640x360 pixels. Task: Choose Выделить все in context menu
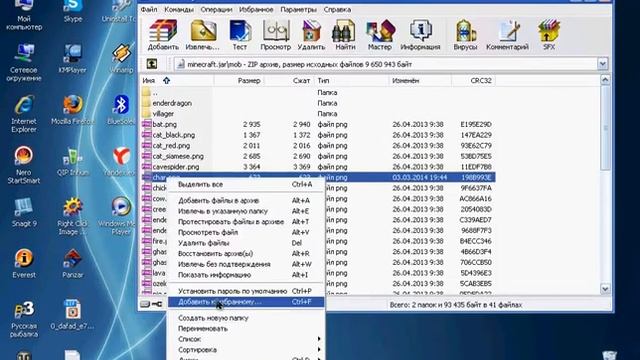(x=246, y=184)
